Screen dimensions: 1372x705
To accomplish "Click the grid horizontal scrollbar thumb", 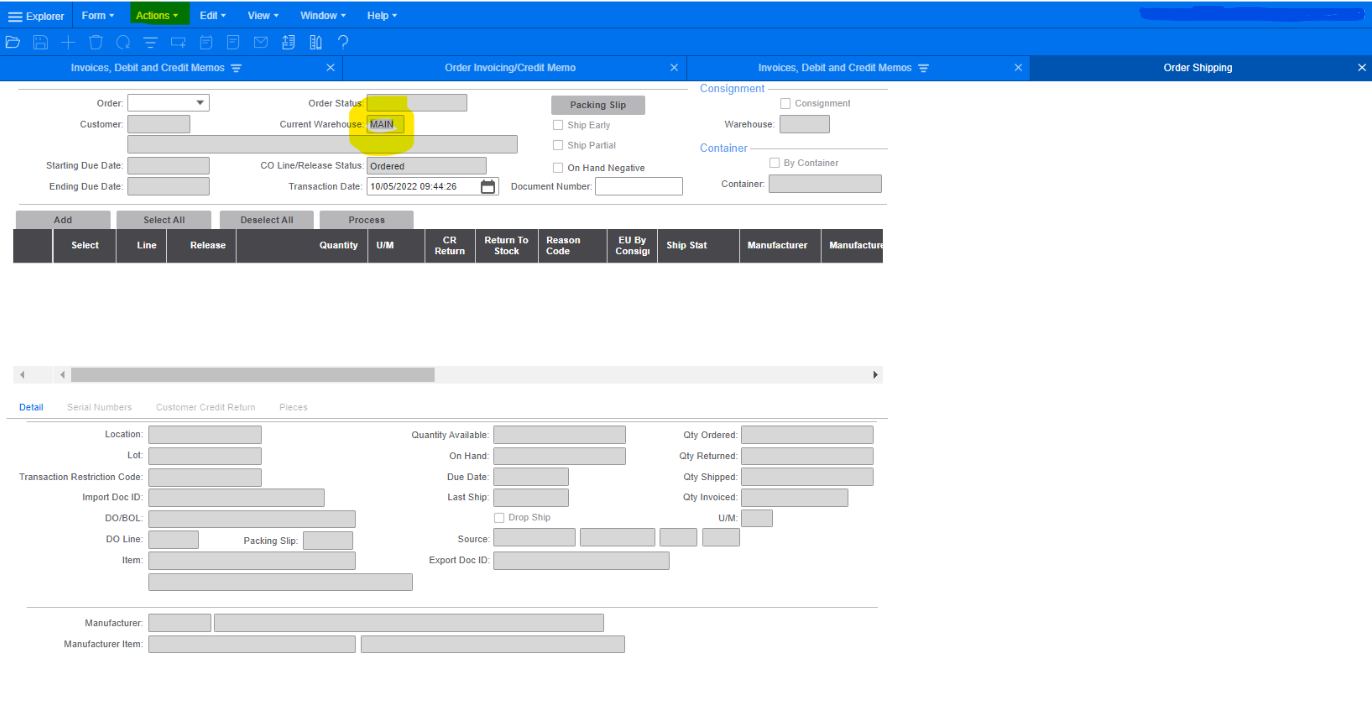I will click(252, 374).
